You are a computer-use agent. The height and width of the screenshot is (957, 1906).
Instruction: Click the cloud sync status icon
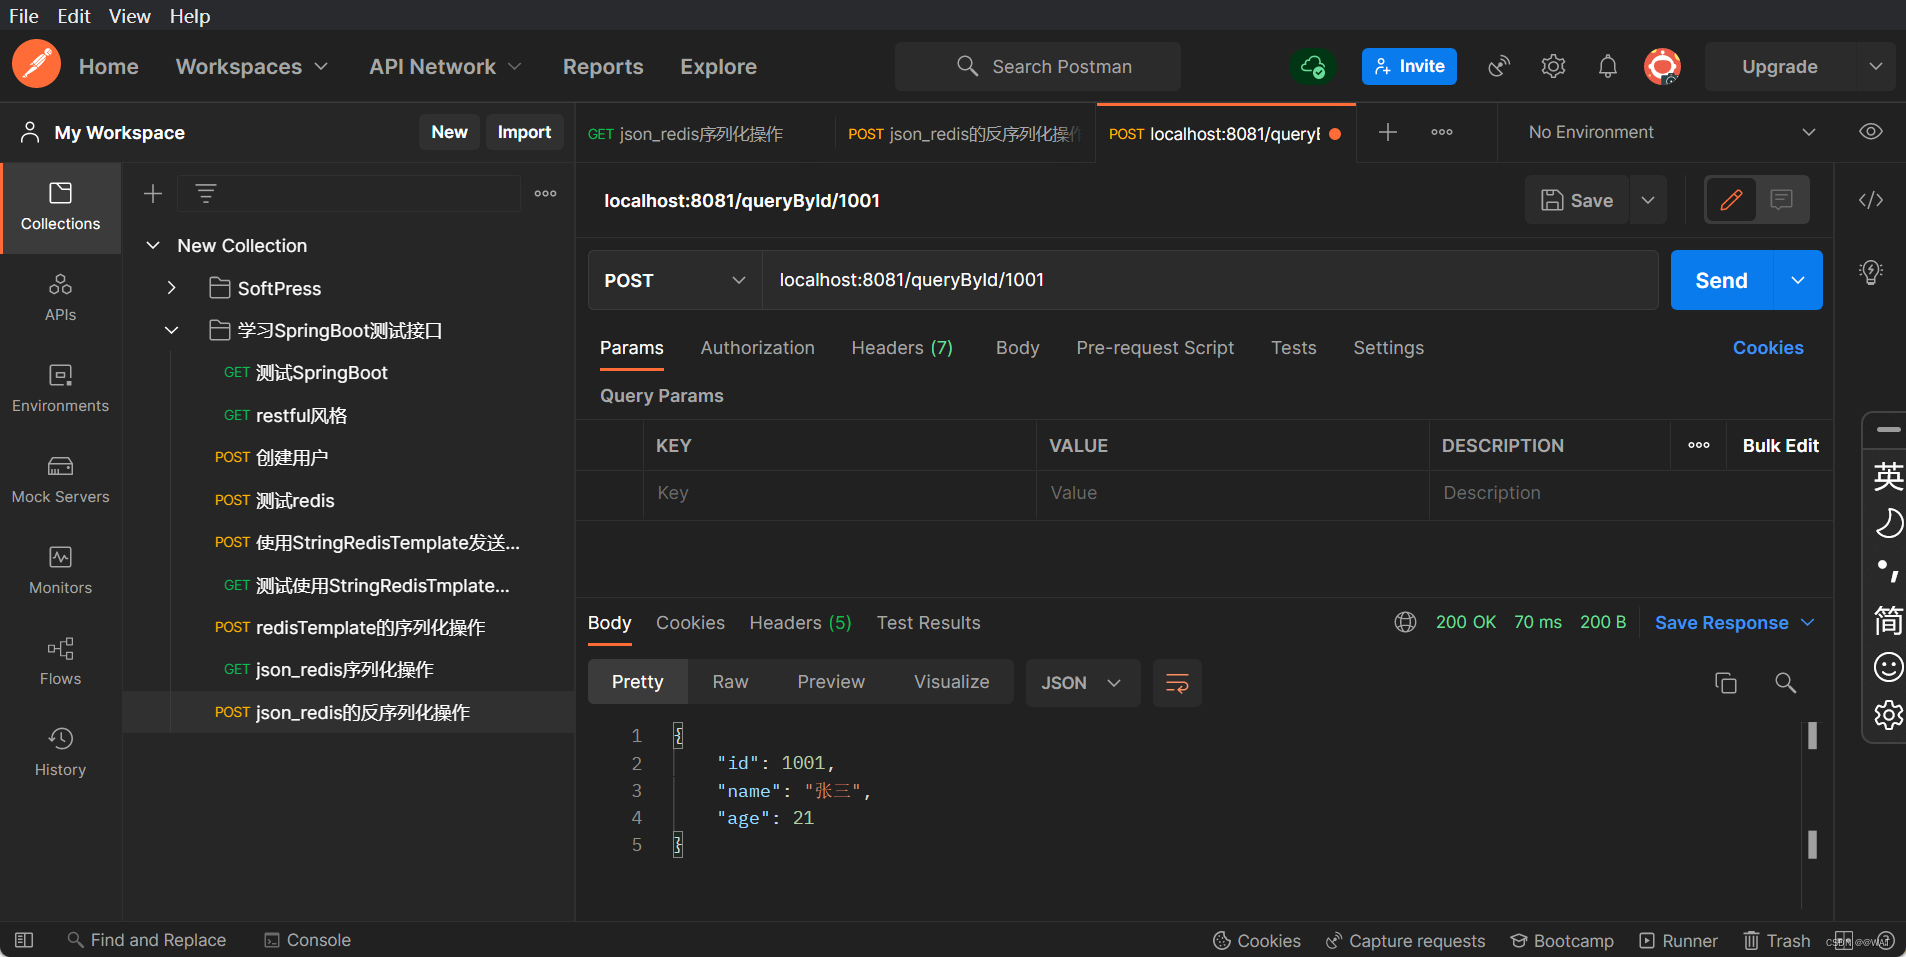pos(1313,67)
